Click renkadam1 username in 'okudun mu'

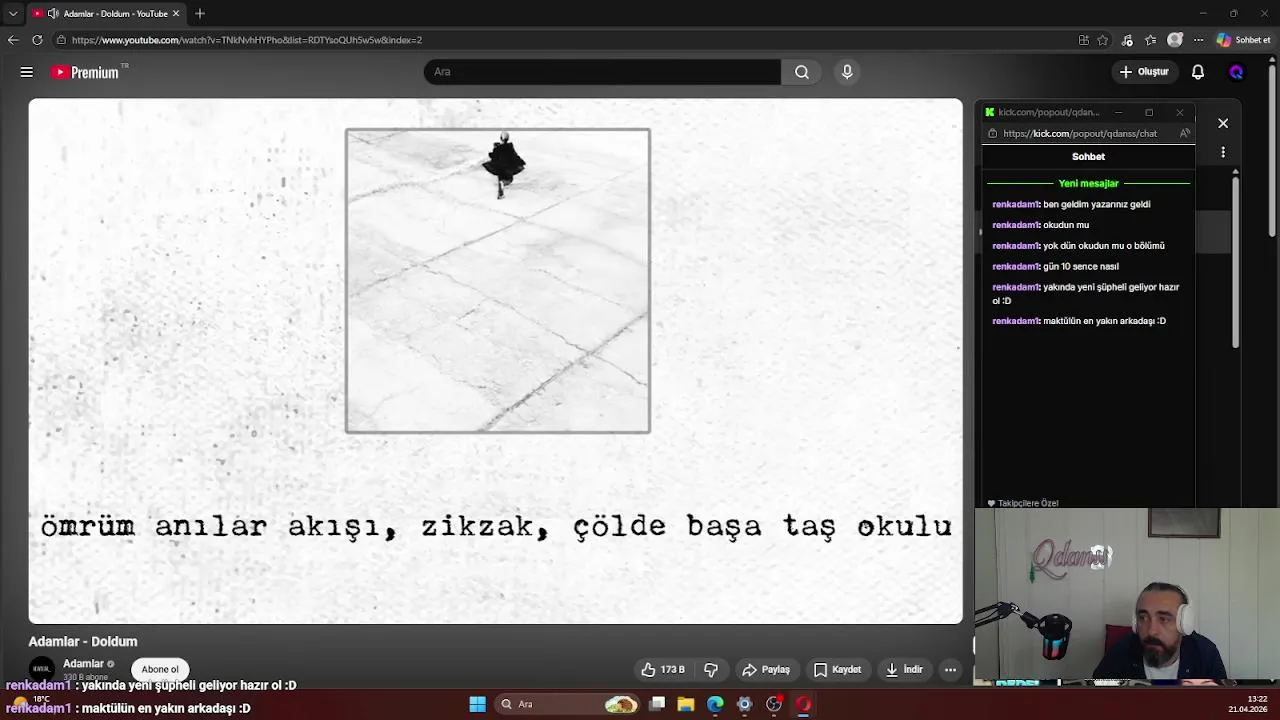1015,225
